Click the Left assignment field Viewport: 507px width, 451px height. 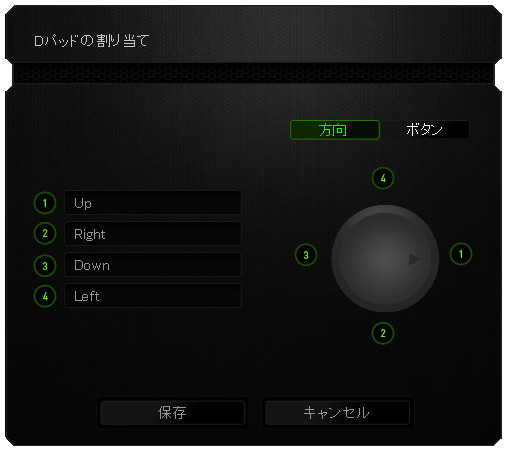(152, 296)
